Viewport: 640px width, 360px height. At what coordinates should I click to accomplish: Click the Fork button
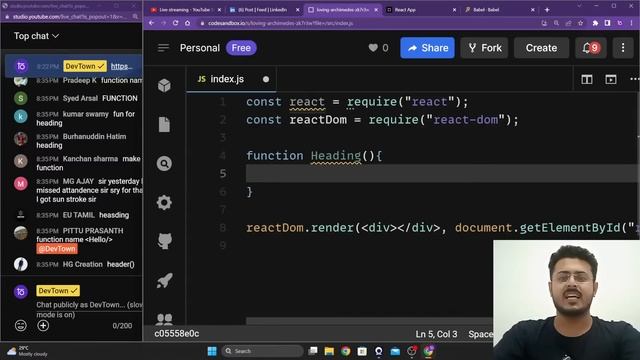(x=484, y=48)
